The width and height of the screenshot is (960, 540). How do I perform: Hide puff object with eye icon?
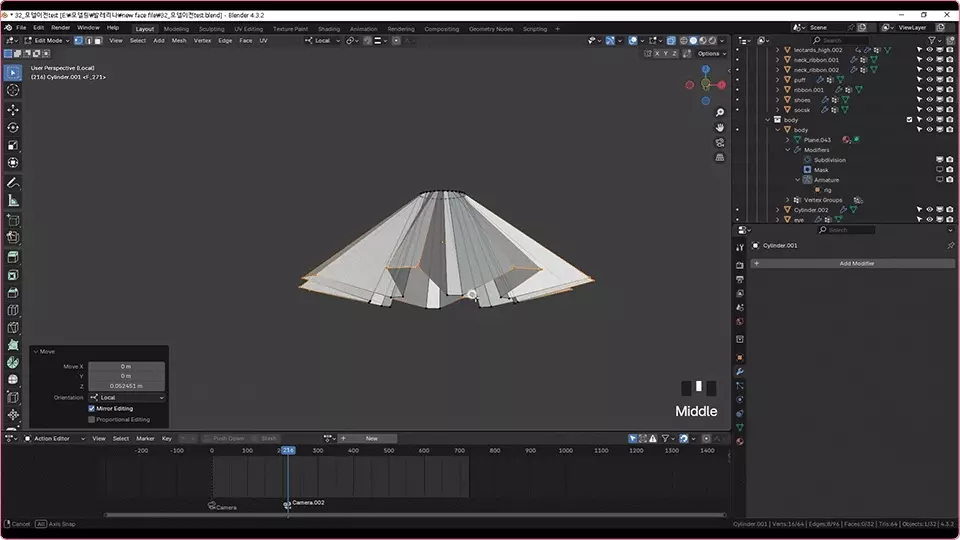[x=929, y=80]
